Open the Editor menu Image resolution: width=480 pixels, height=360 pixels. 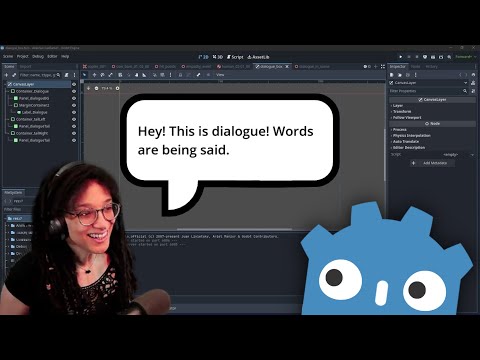click(x=52, y=56)
